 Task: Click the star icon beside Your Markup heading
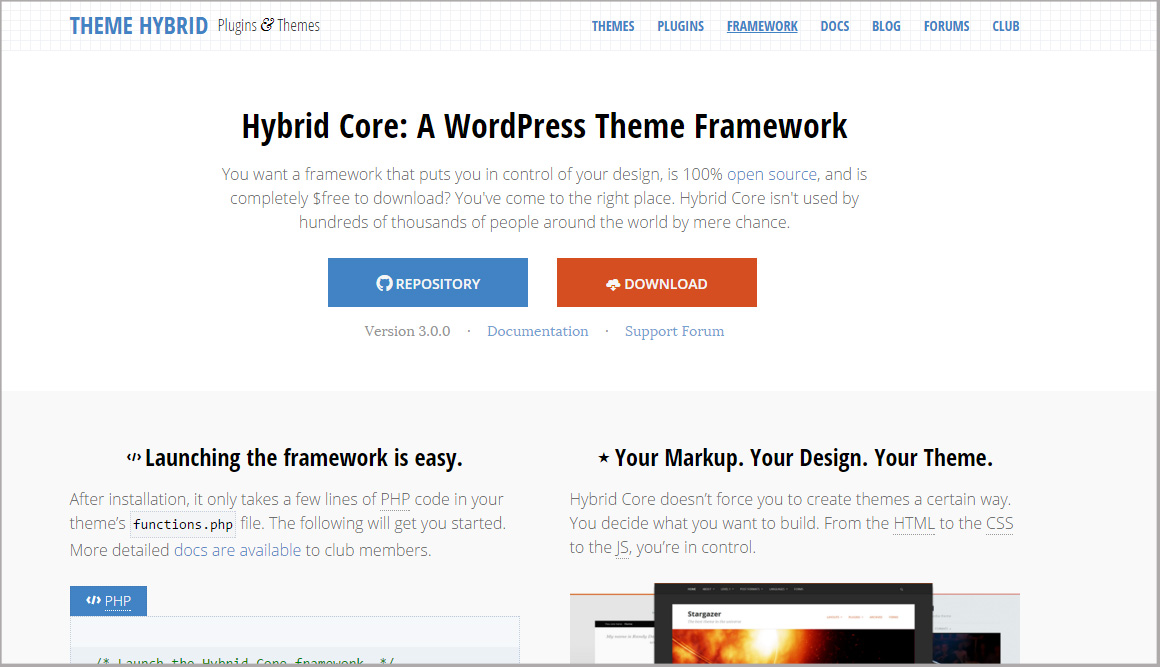(x=604, y=458)
